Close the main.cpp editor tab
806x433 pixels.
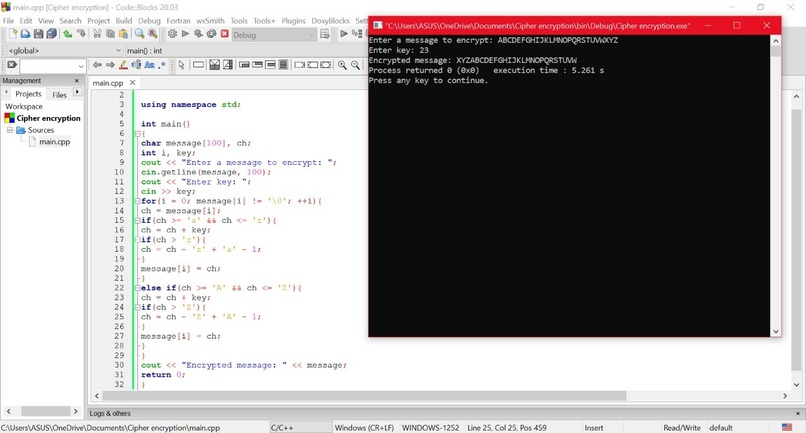pos(133,82)
